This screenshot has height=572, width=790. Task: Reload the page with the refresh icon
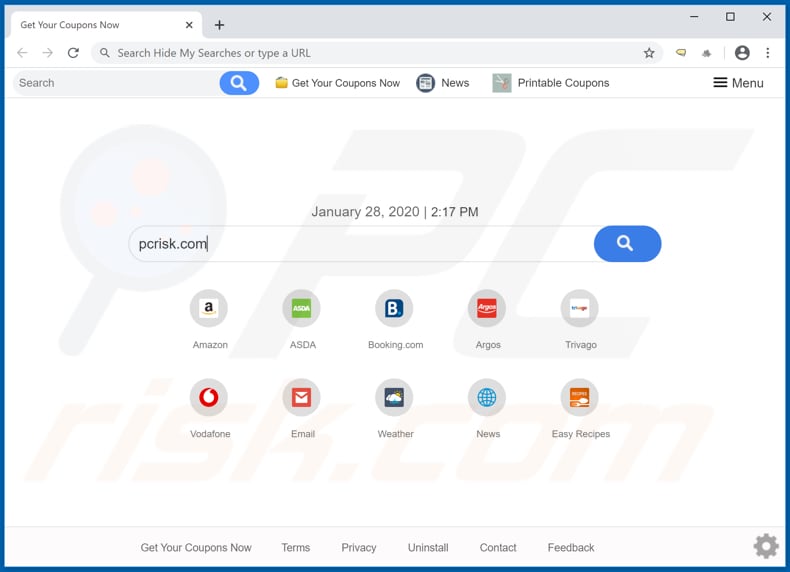tap(74, 53)
